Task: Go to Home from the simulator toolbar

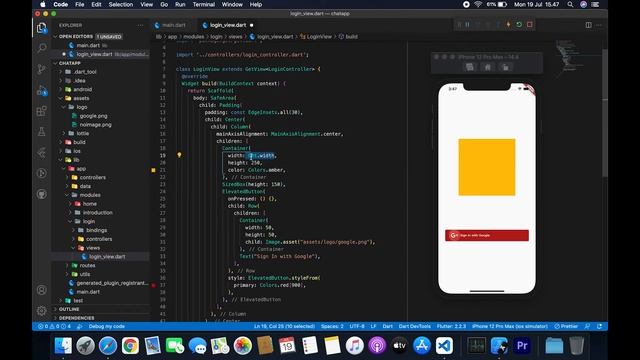Action: [x=487, y=67]
